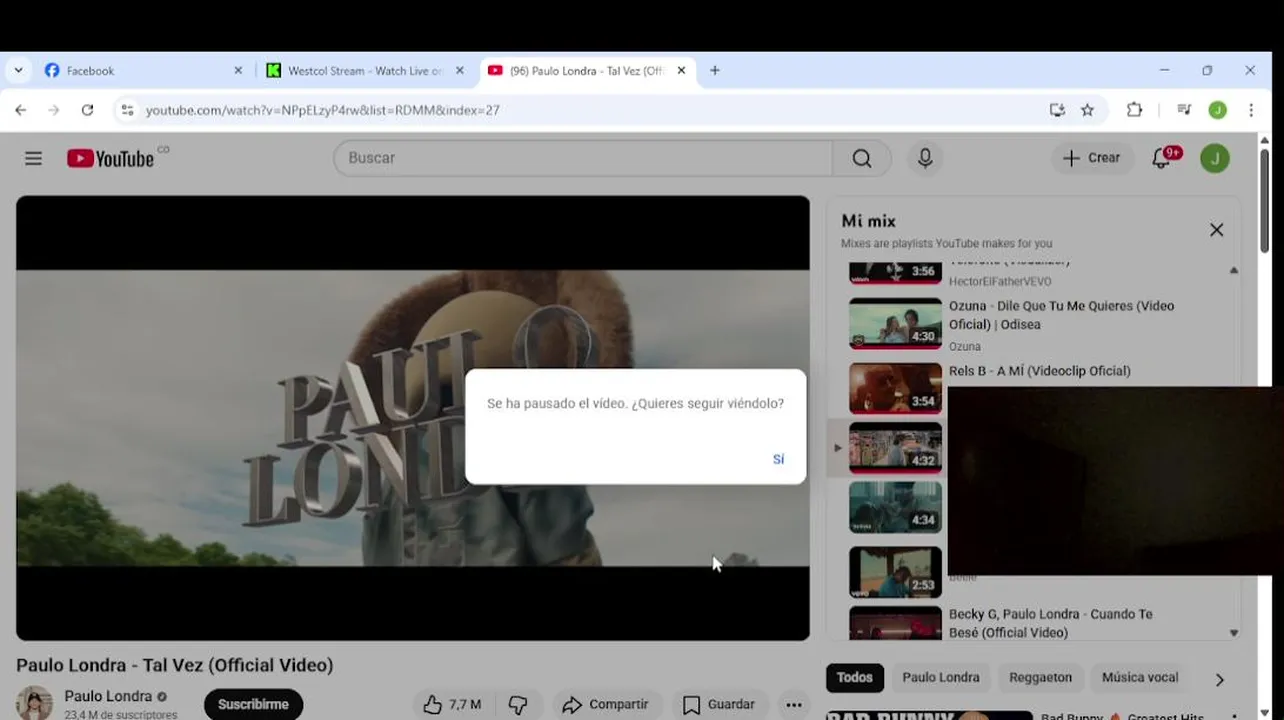
Task: Click Rels B - A Mí title
Action: [1039, 371]
